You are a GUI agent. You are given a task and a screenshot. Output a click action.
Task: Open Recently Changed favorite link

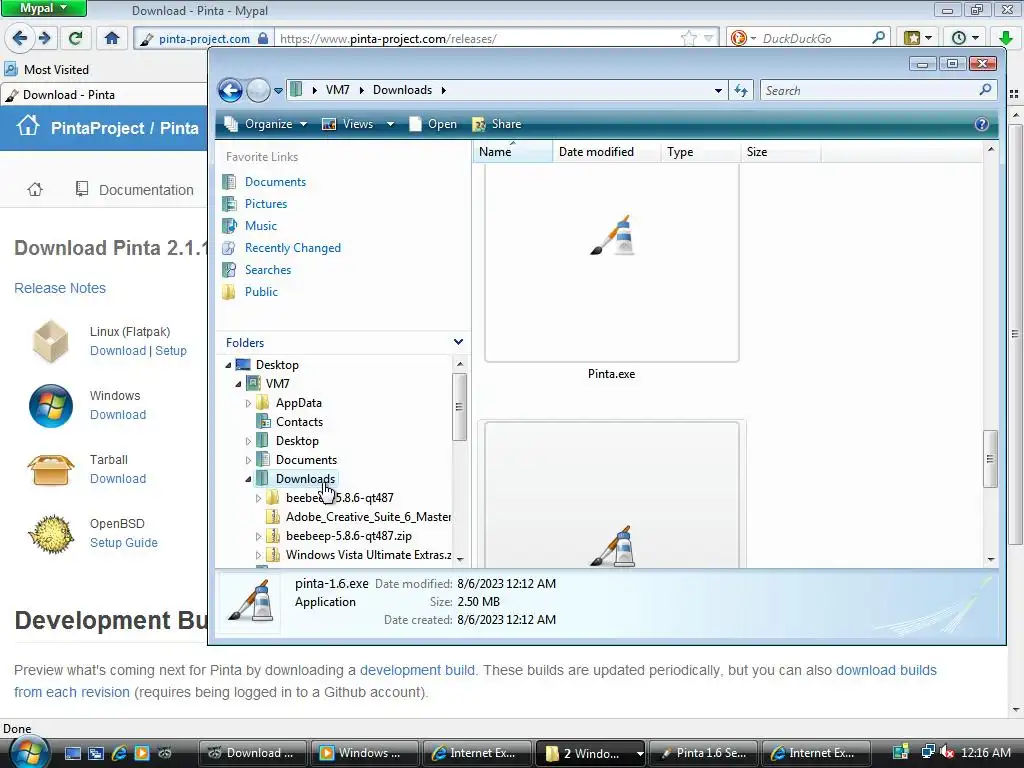[x=293, y=248]
